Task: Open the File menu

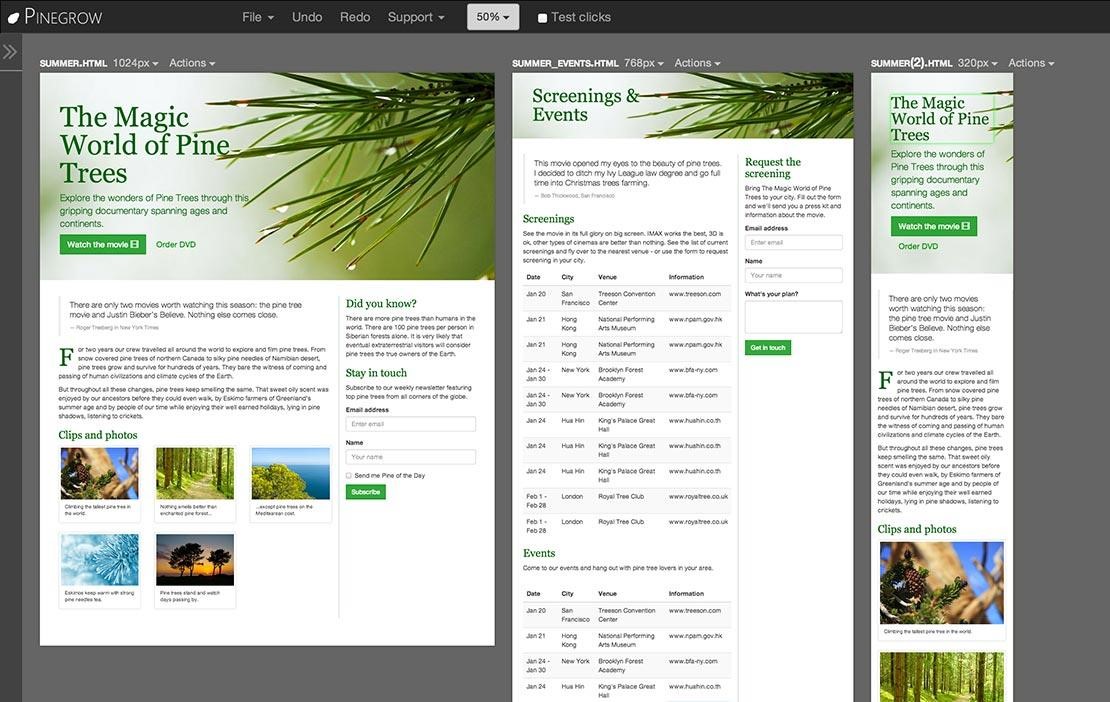Action: (254, 16)
